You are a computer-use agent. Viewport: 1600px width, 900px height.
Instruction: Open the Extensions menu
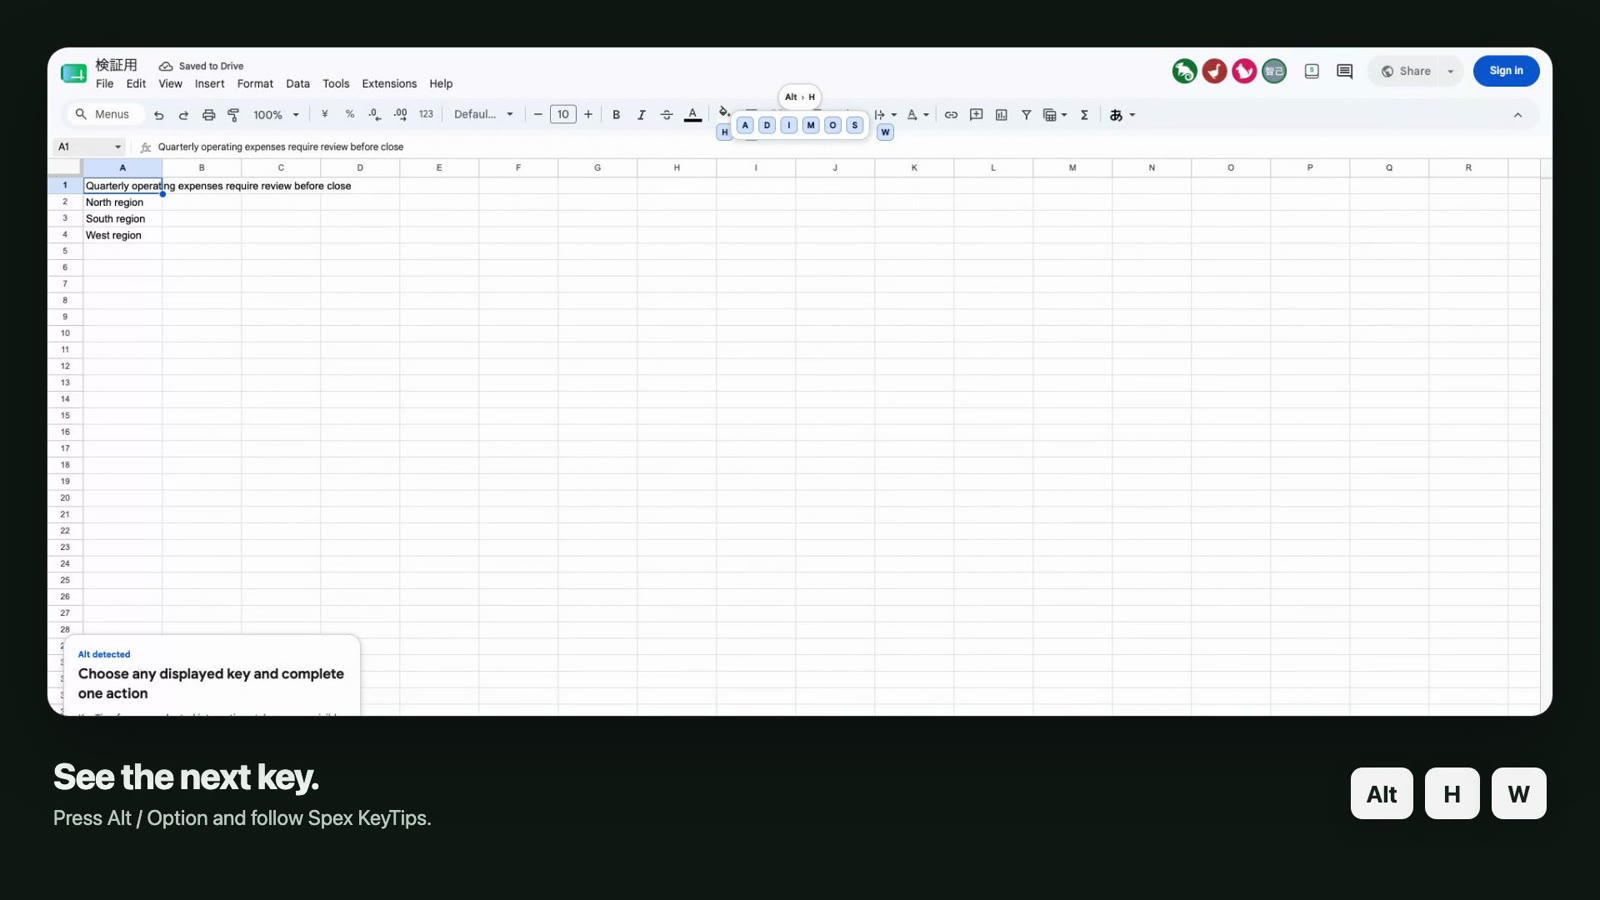389,84
